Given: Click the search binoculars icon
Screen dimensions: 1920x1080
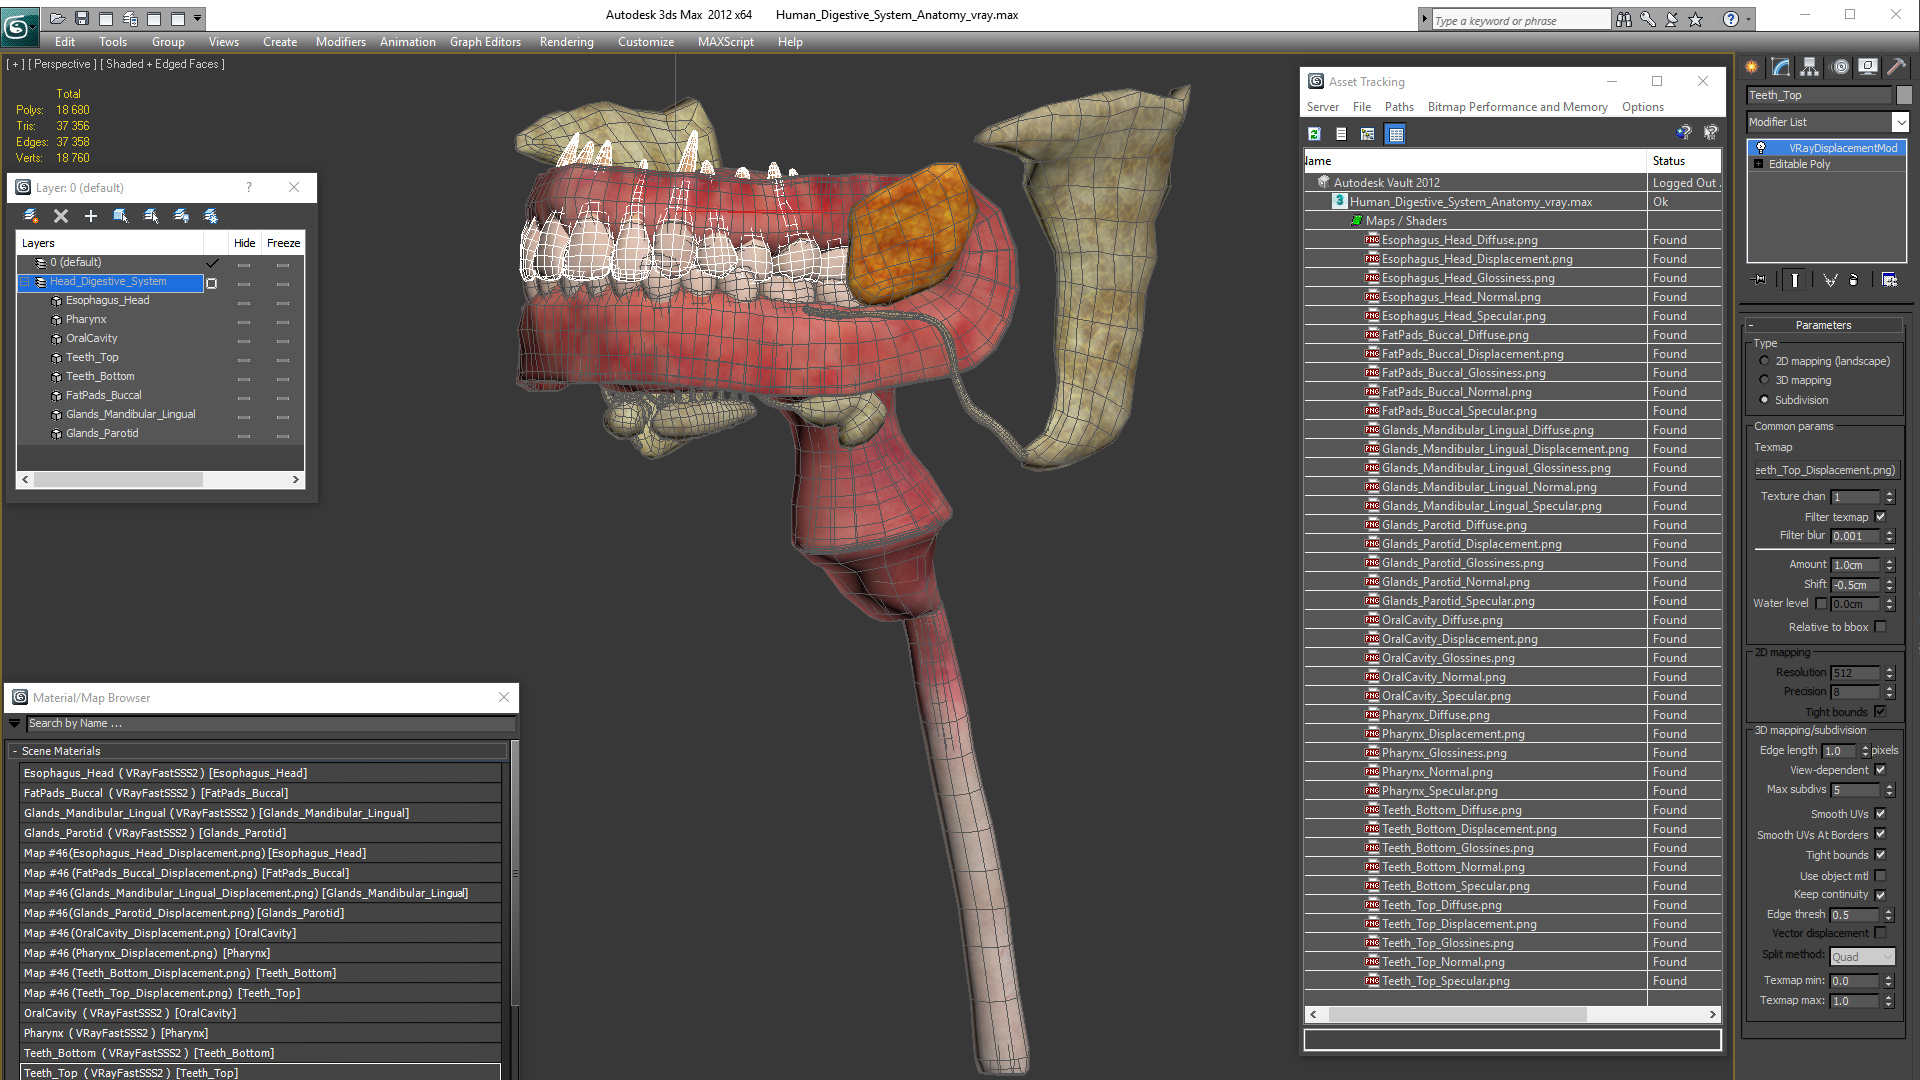Looking at the screenshot, I should 1624,19.
